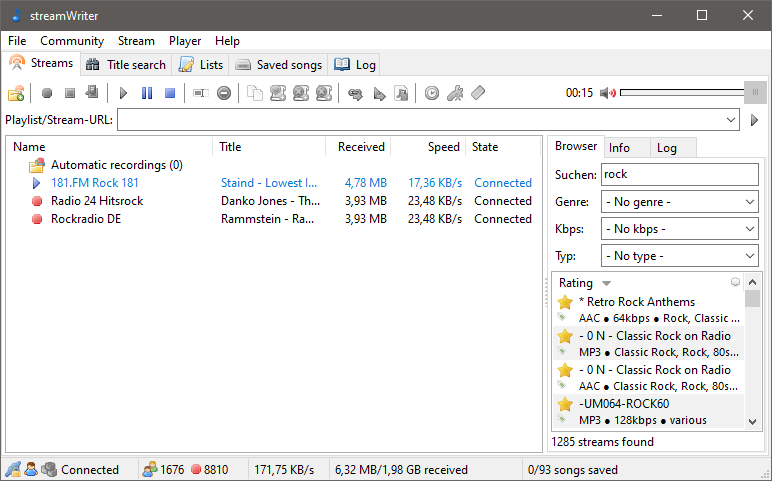
Task: Mute audio with the speaker icon
Action: click(608, 93)
